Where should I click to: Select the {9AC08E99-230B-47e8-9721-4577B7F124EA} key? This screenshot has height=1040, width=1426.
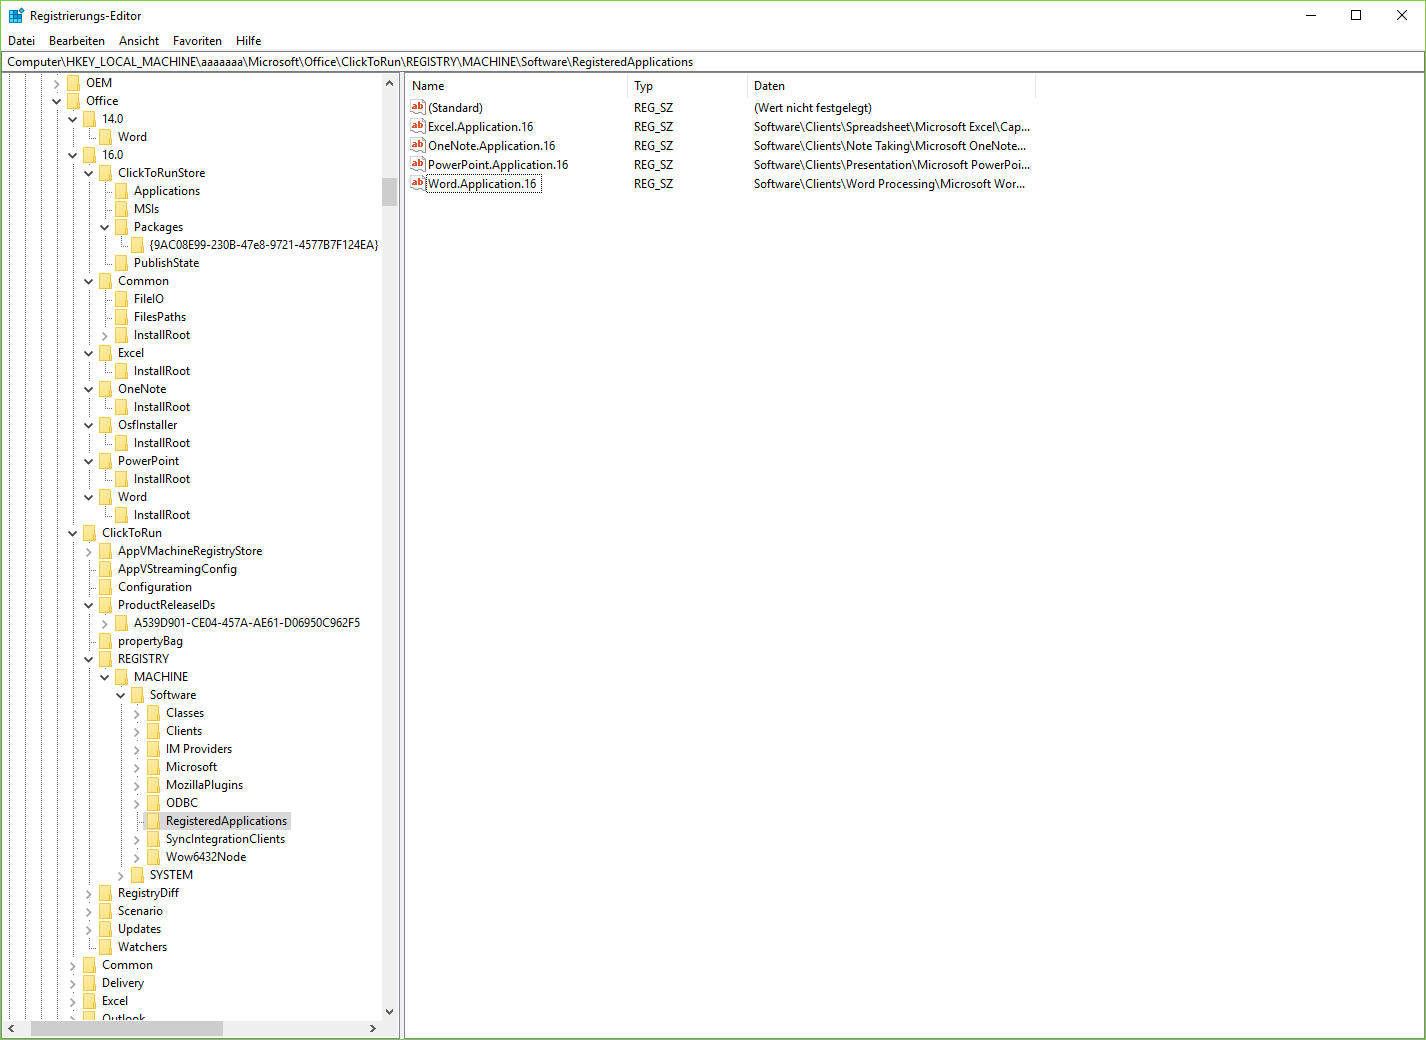pos(264,245)
